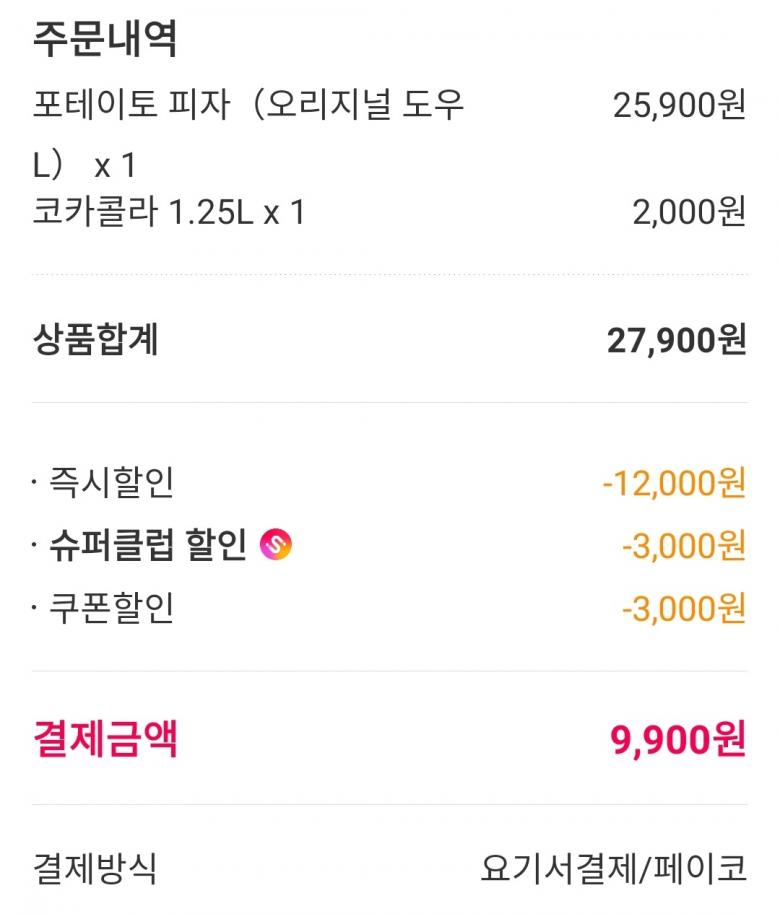The image size is (780, 914).
Task: Click the dotted divider below the 코카콜라 item
Action: click(x=390, y=273)
